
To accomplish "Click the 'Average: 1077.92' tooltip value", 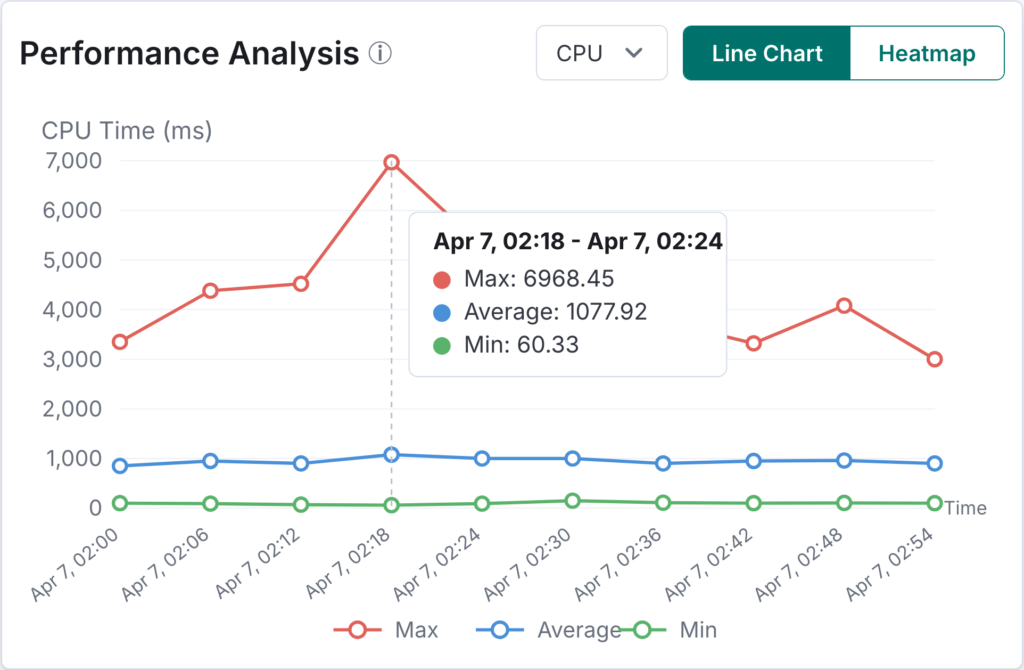I will (x=555, y=312).
